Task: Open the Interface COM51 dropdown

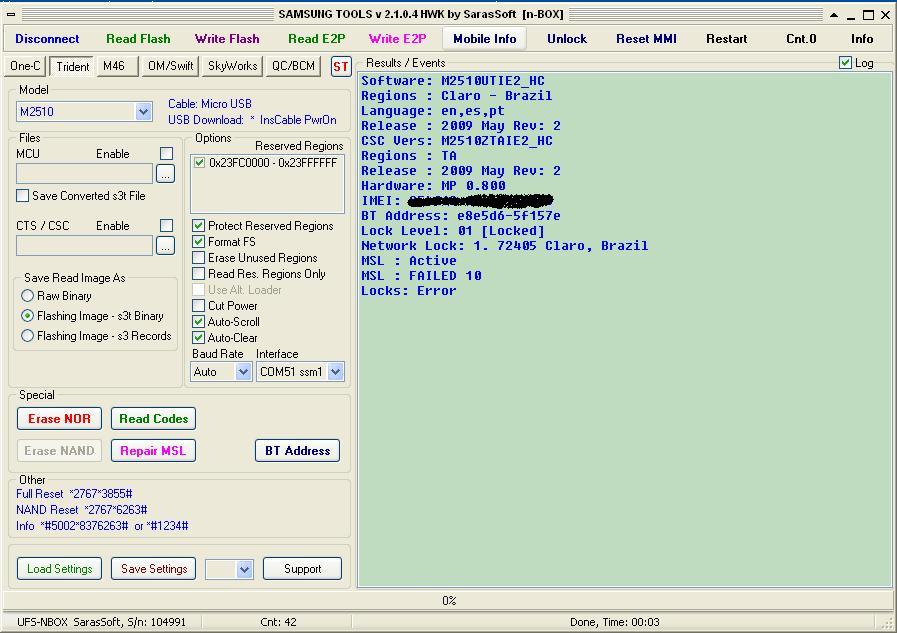Action: [x=336, y=372]
